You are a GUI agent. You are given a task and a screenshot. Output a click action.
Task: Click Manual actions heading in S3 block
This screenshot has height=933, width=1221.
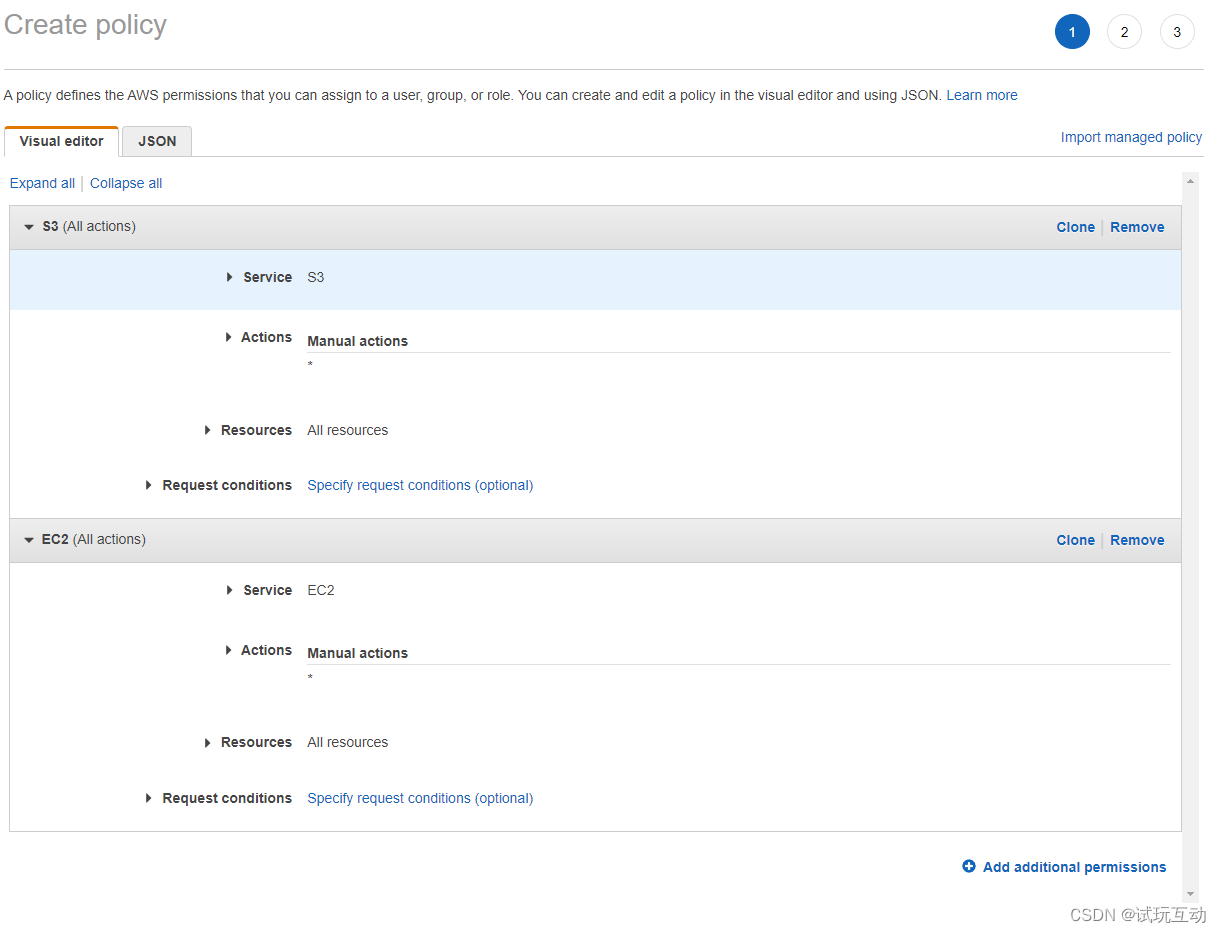tap(357, 341)
